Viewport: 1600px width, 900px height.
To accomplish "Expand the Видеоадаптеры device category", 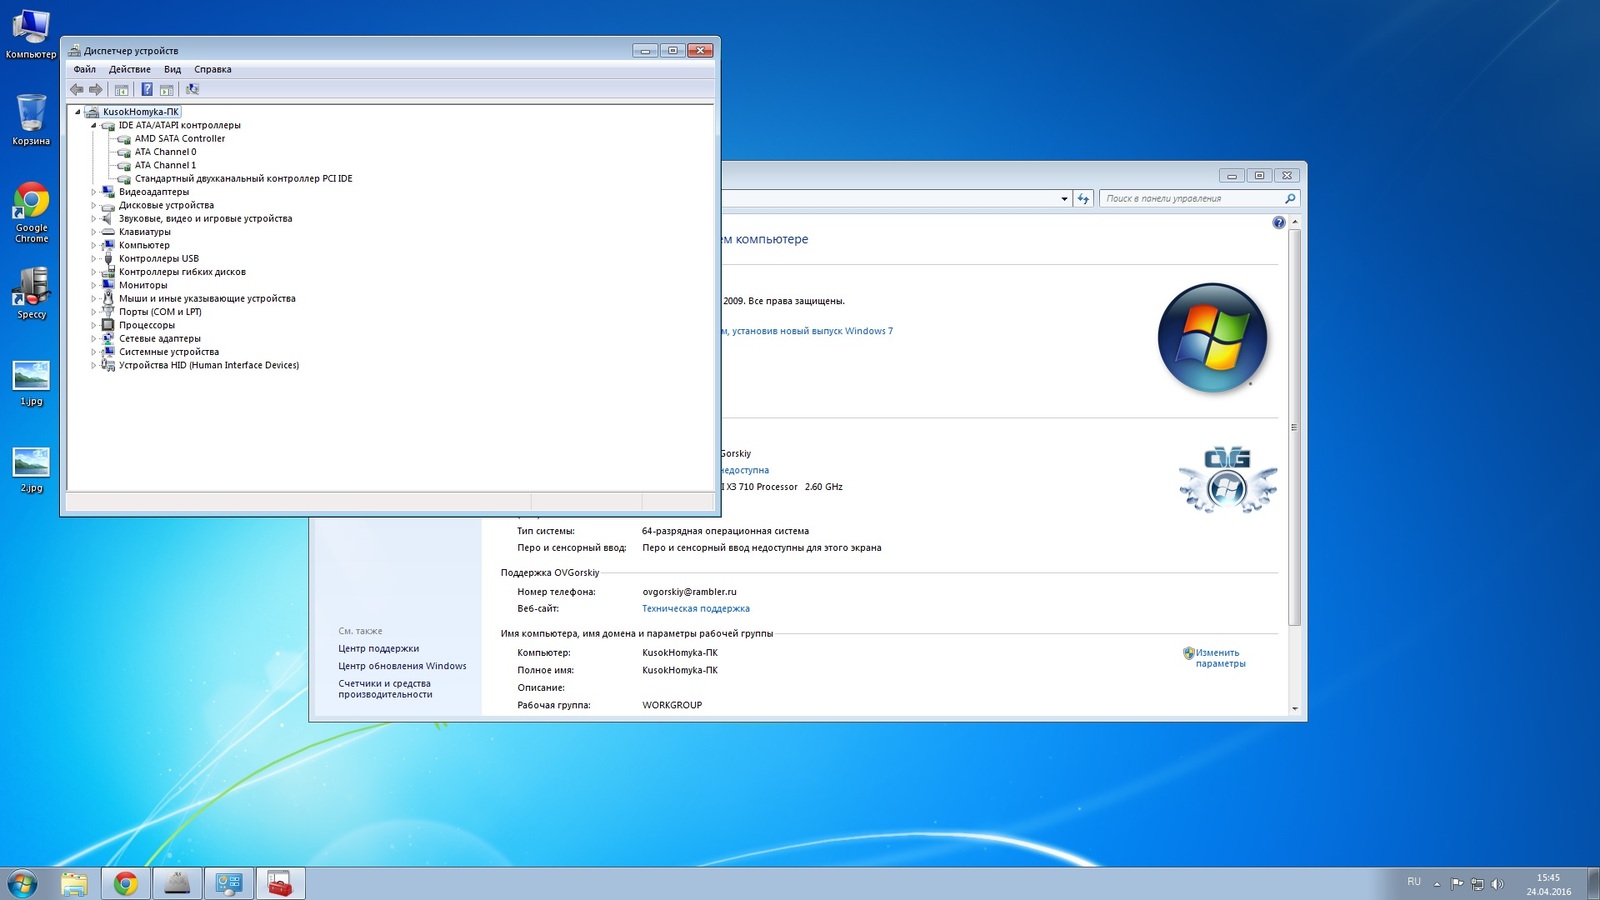I will (94, 192).
